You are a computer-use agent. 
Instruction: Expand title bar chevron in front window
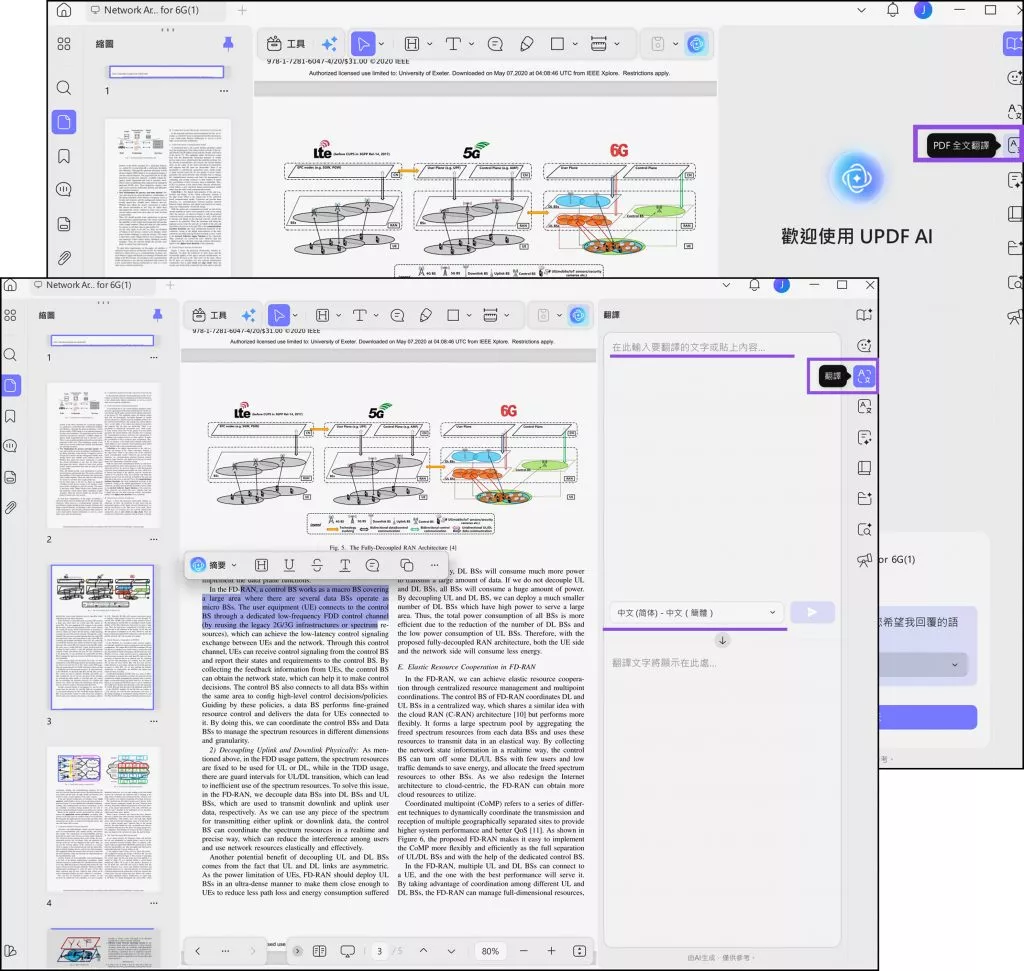coord(726,285)
